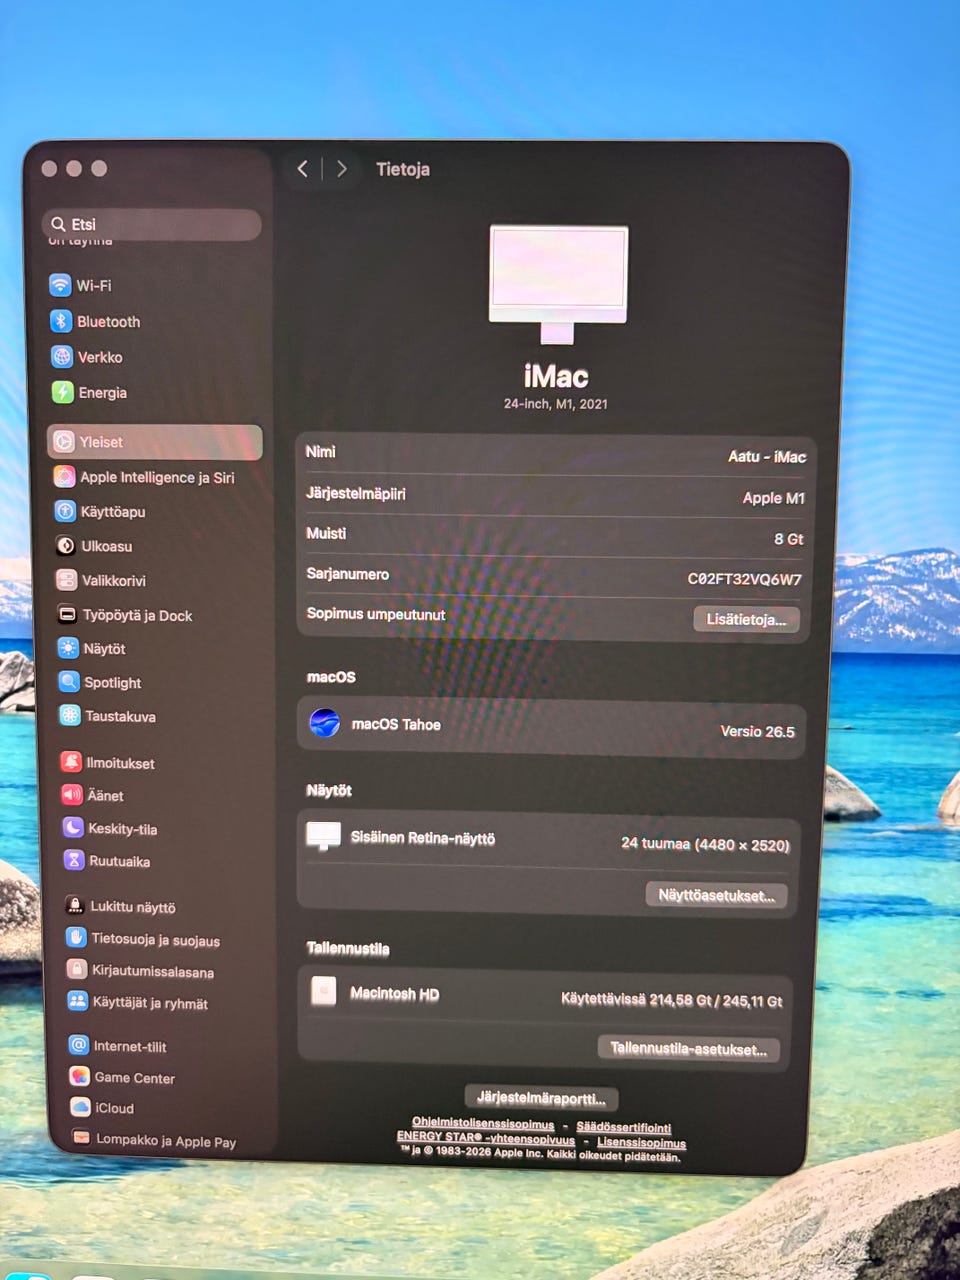The height and width of the screenshot is (1280, 960).
Task: Open the Internet-tilit at-sign icon
Action: (x=79, y=1046)
